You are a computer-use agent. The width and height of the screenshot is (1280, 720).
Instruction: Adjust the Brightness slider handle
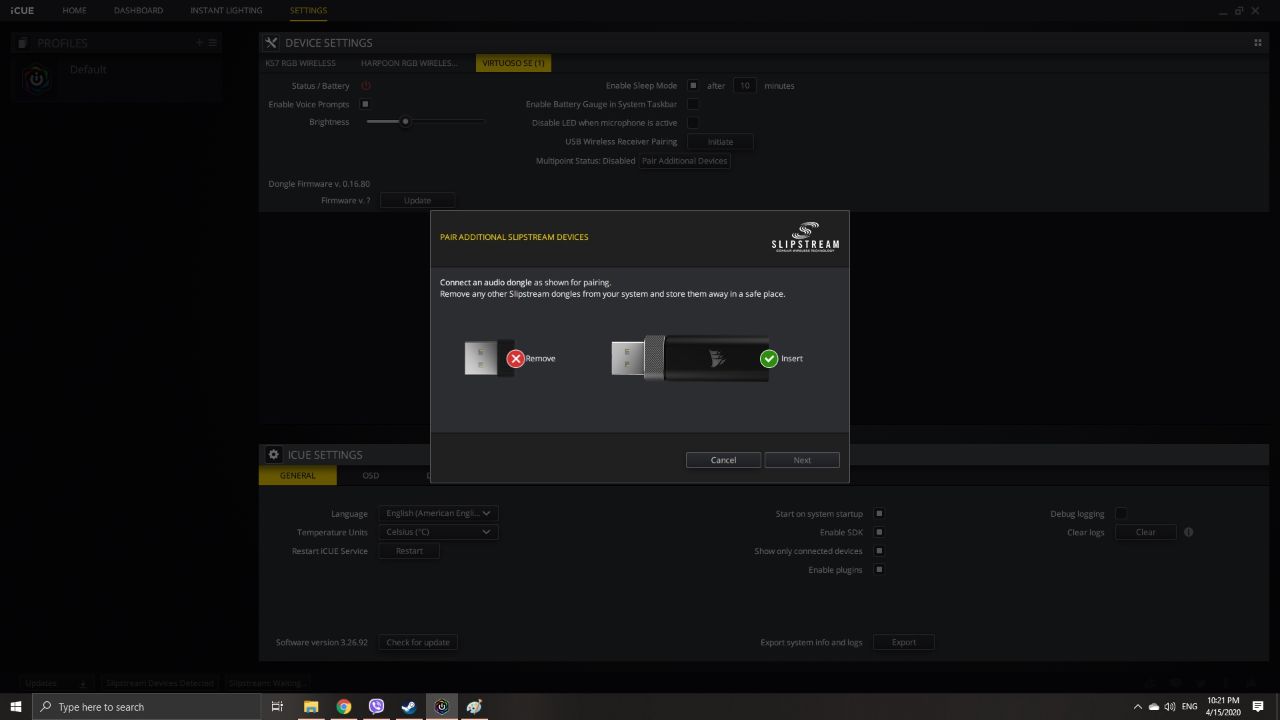pyautogui.click(x=405, y=122)
